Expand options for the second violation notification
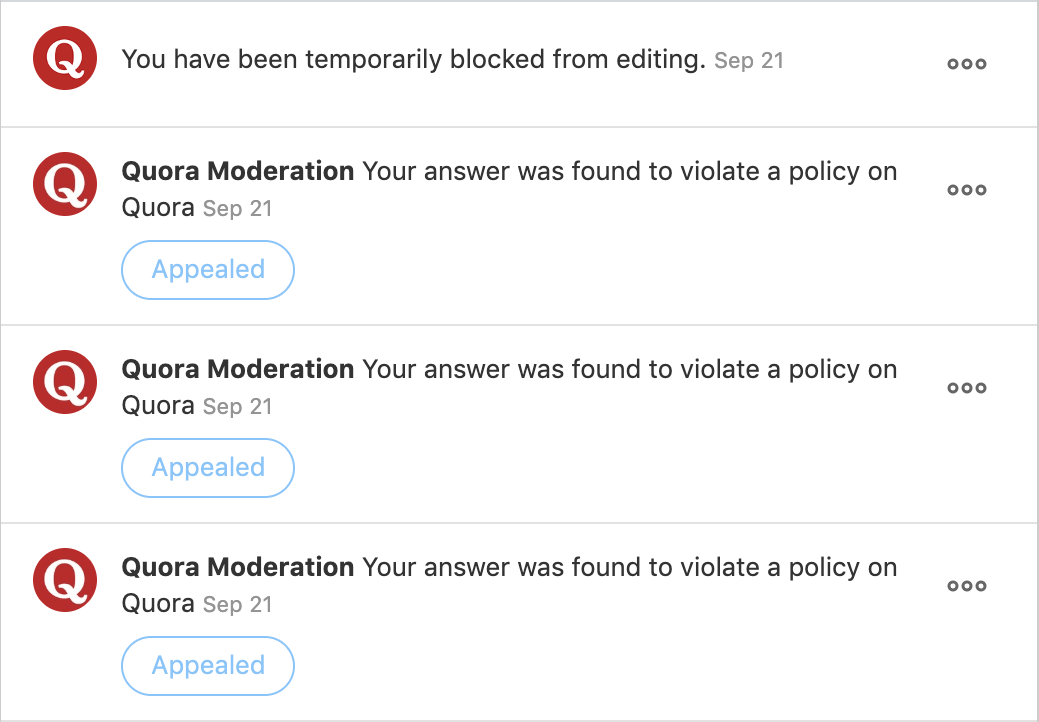 [966, 387]
